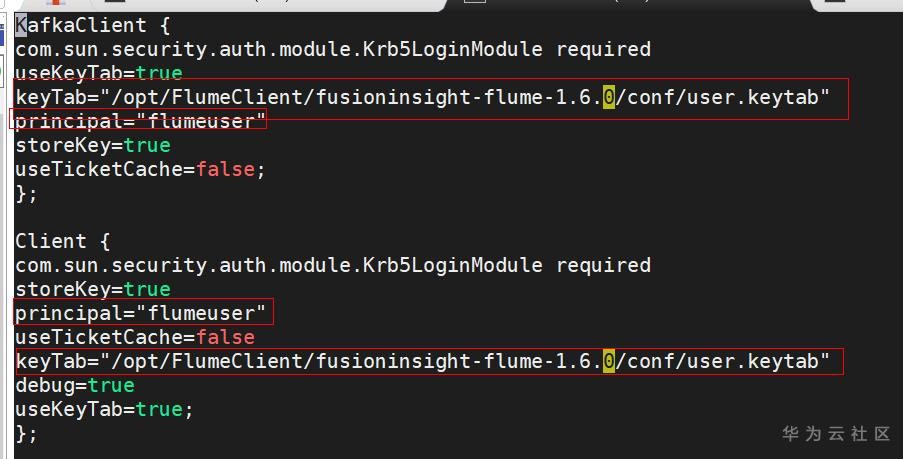Click the first useKeyTab=true line in KafkaClient
The image size is (903, 459).
[x=98, y=73]
